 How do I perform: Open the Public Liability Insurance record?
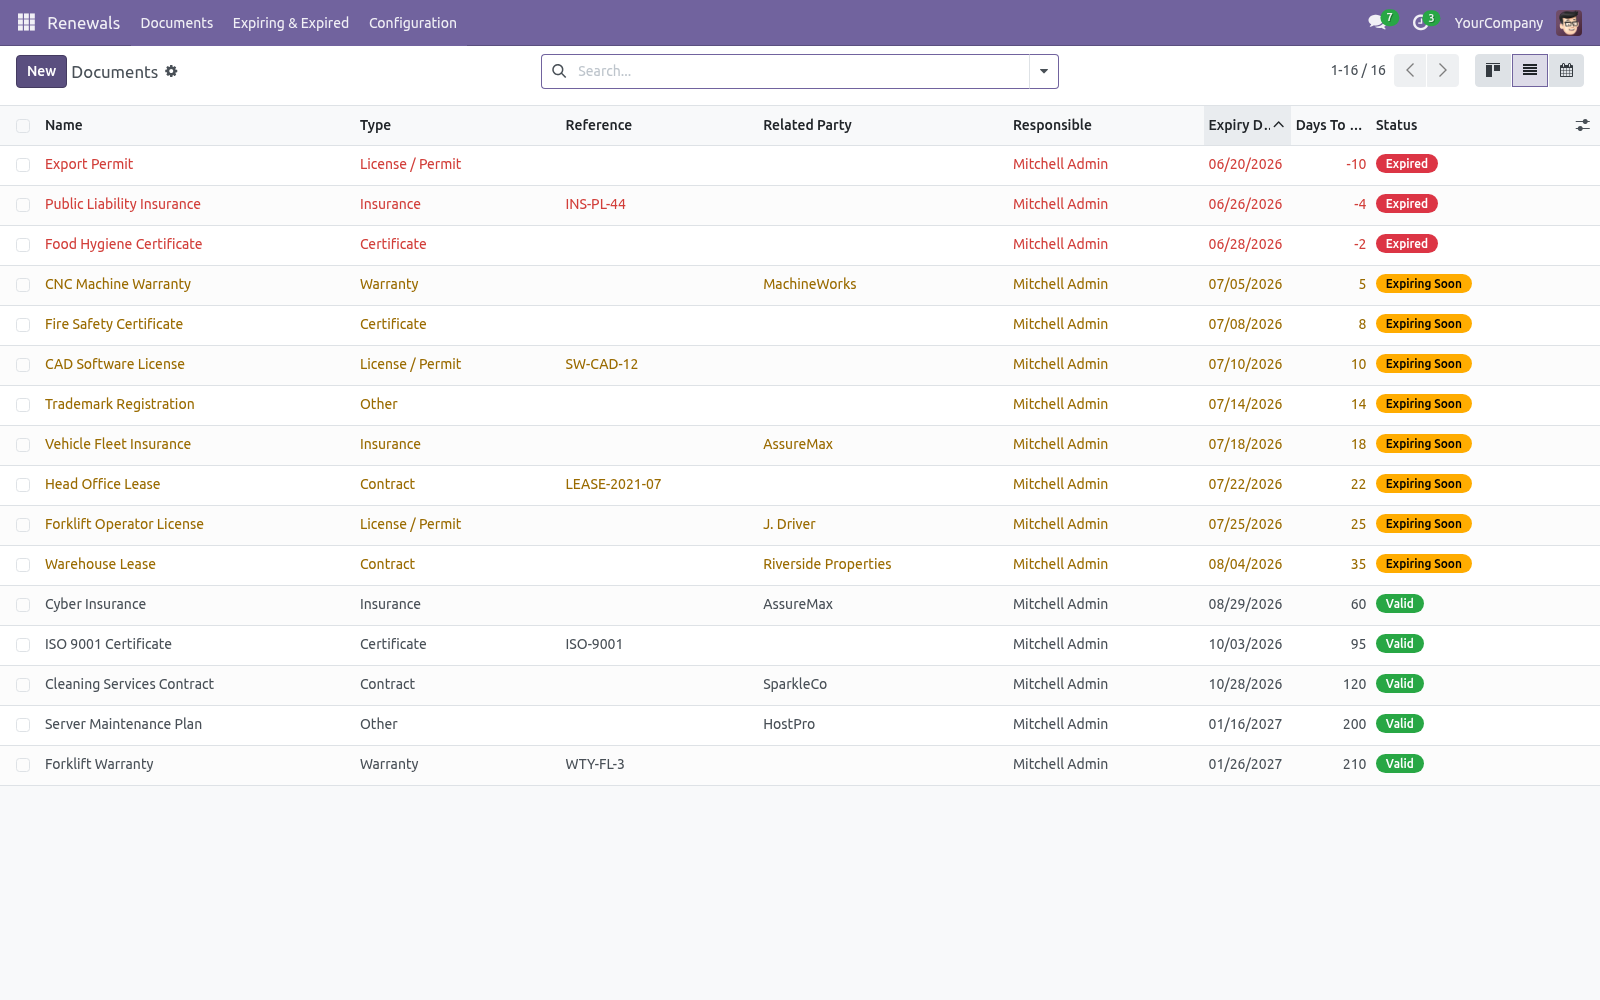tap(123, 204)
